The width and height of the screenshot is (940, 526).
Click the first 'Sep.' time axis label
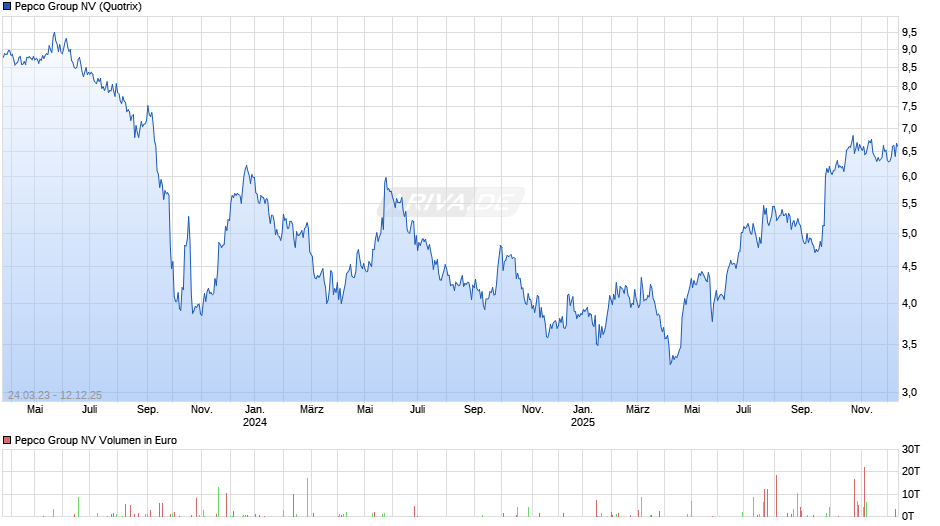point(148,410)
